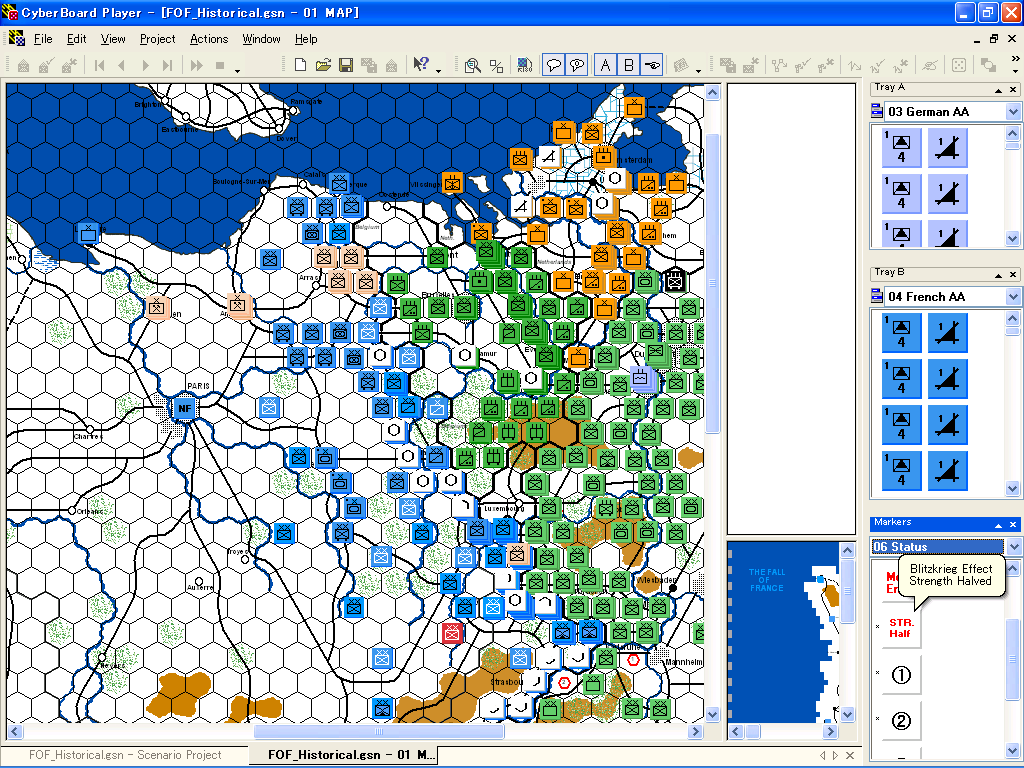Click the New document toolbar icon
The width and height of the screenshot is (1024, 768).
pos(300,65)
